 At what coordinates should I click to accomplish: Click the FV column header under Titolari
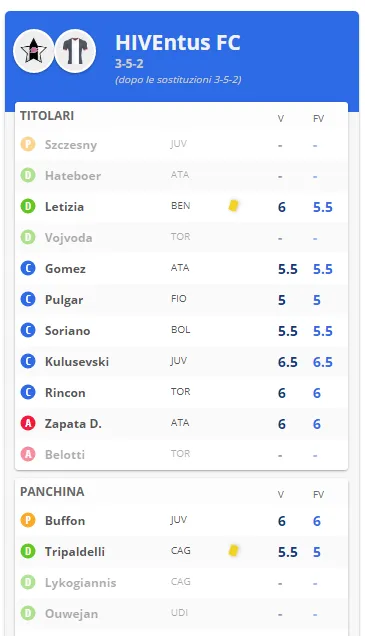318,118
